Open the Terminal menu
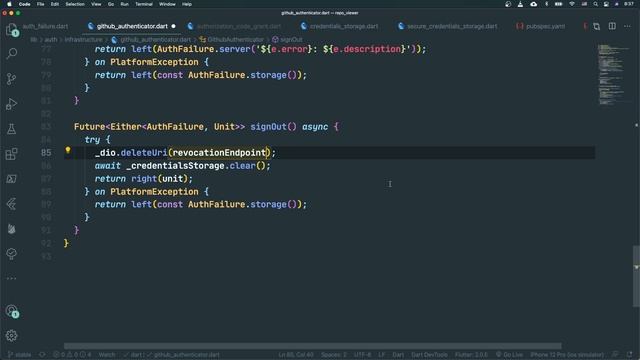 pyautogui.click(x=144, y=4)
